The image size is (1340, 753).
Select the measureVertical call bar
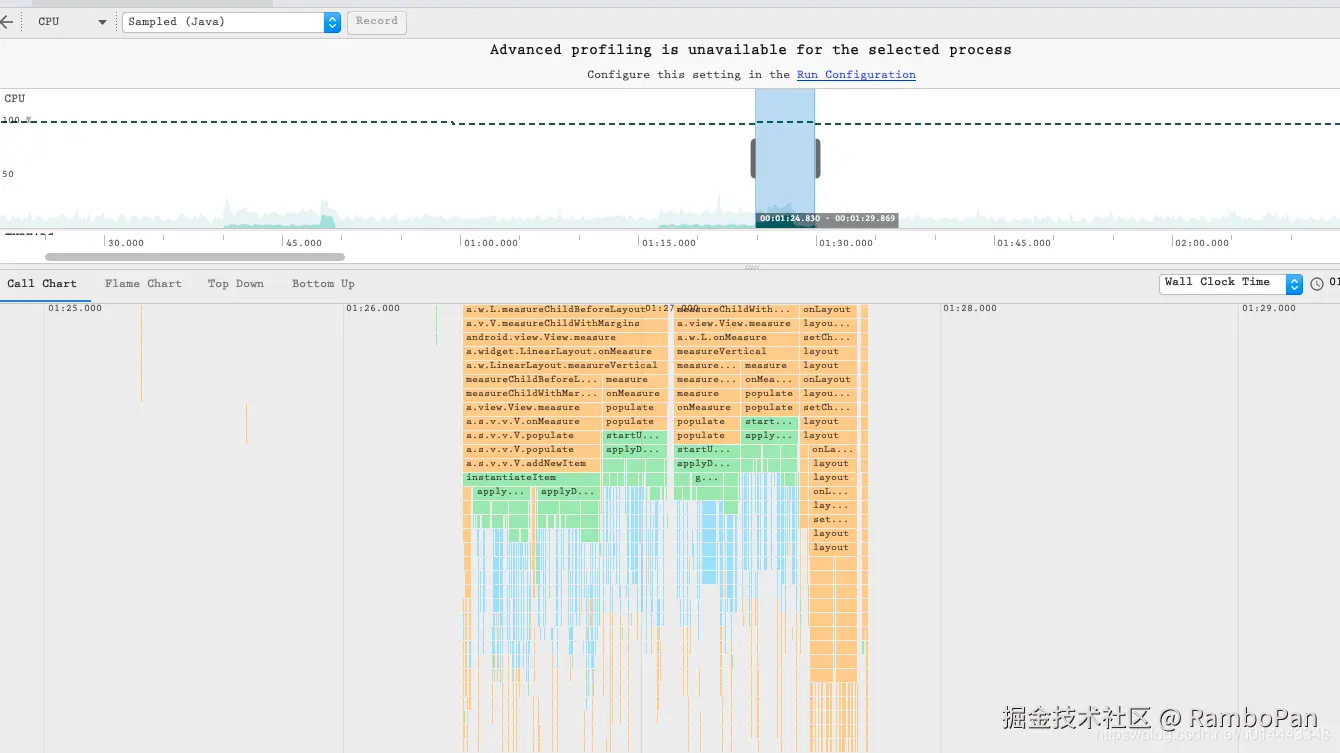[737, 352]
